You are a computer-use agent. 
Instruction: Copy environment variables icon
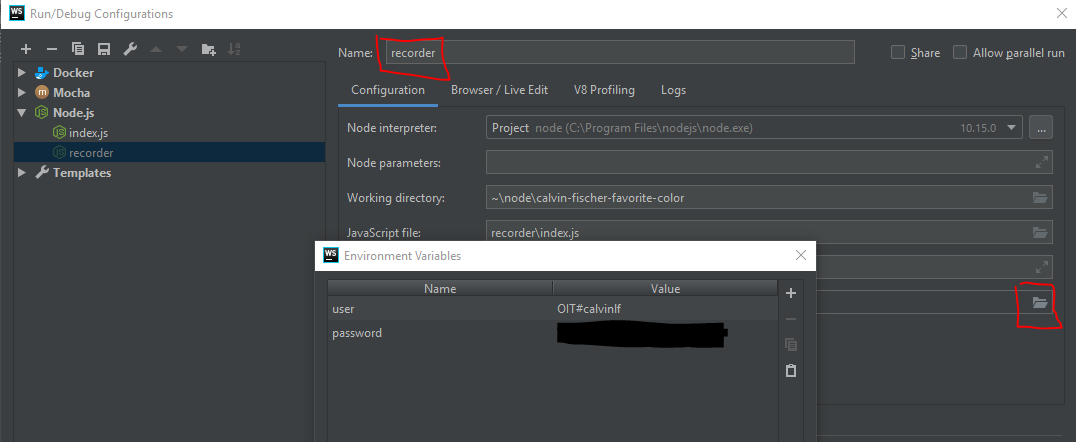point(791,345)
